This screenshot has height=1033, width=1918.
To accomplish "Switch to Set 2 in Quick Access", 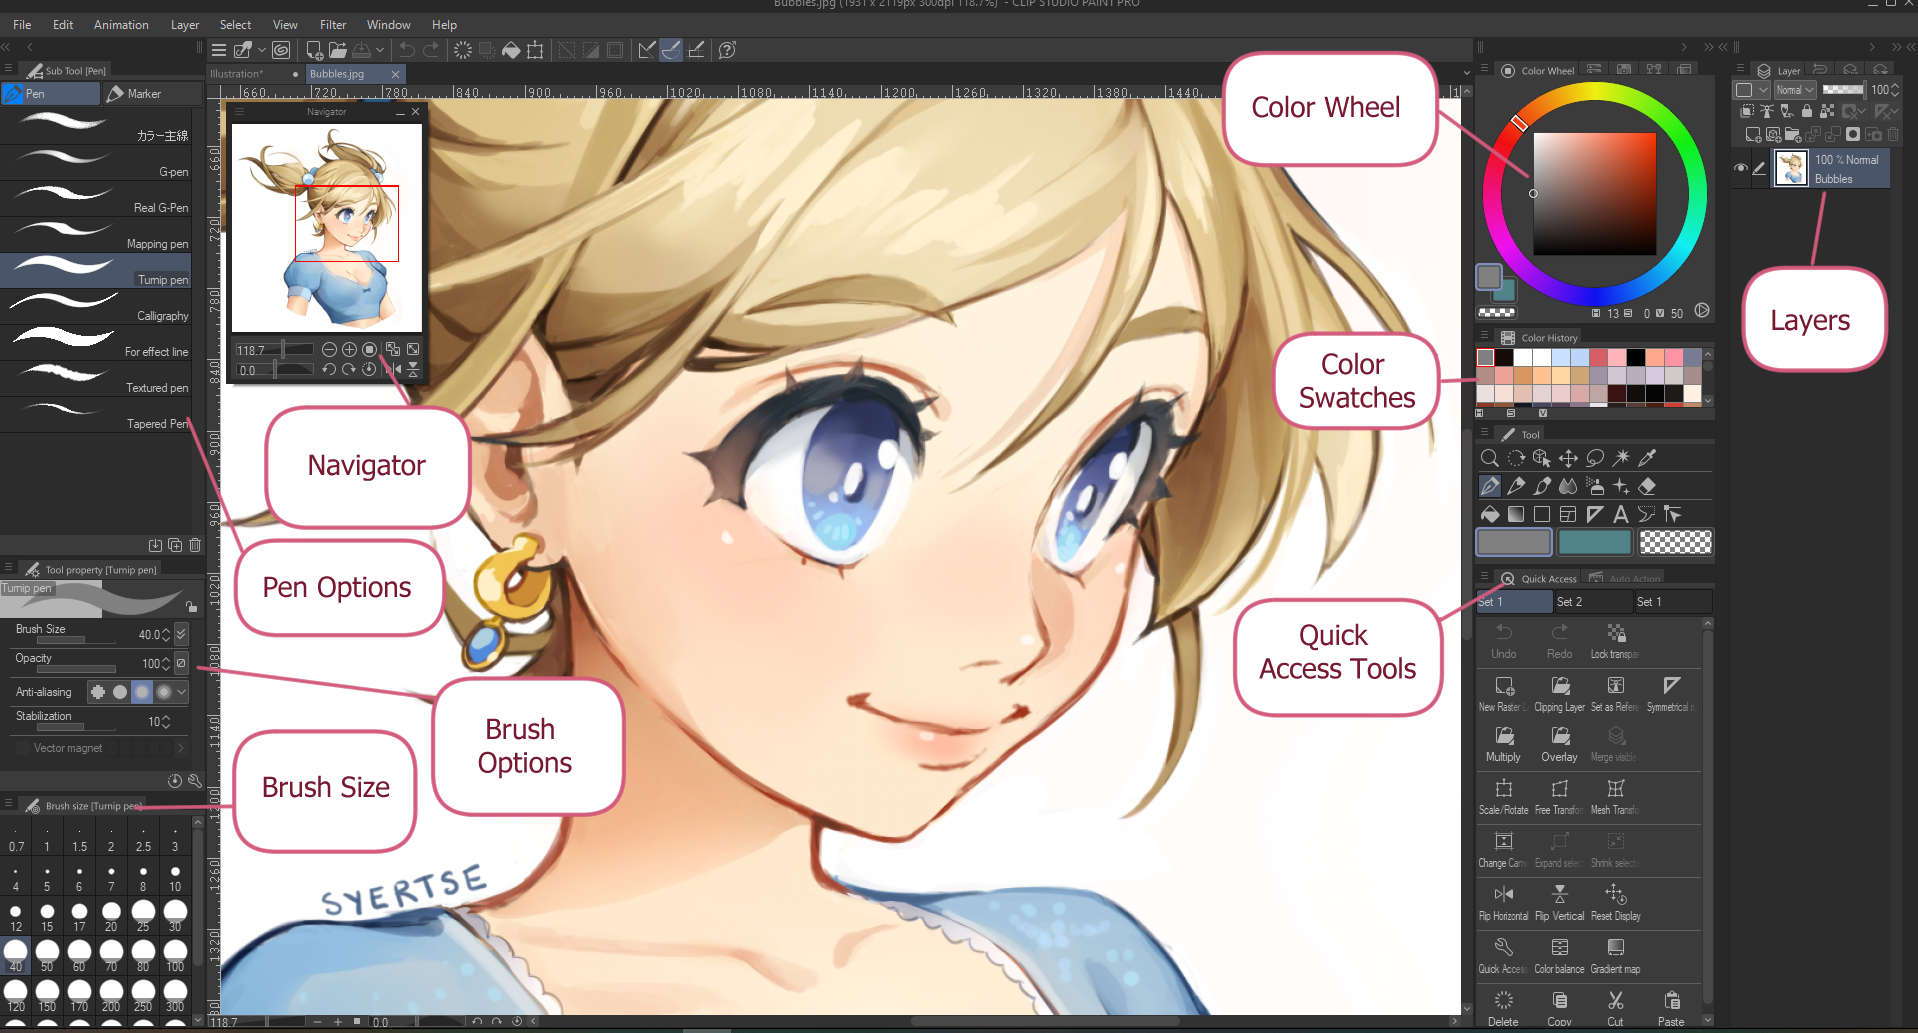I will click(1593, 601).
